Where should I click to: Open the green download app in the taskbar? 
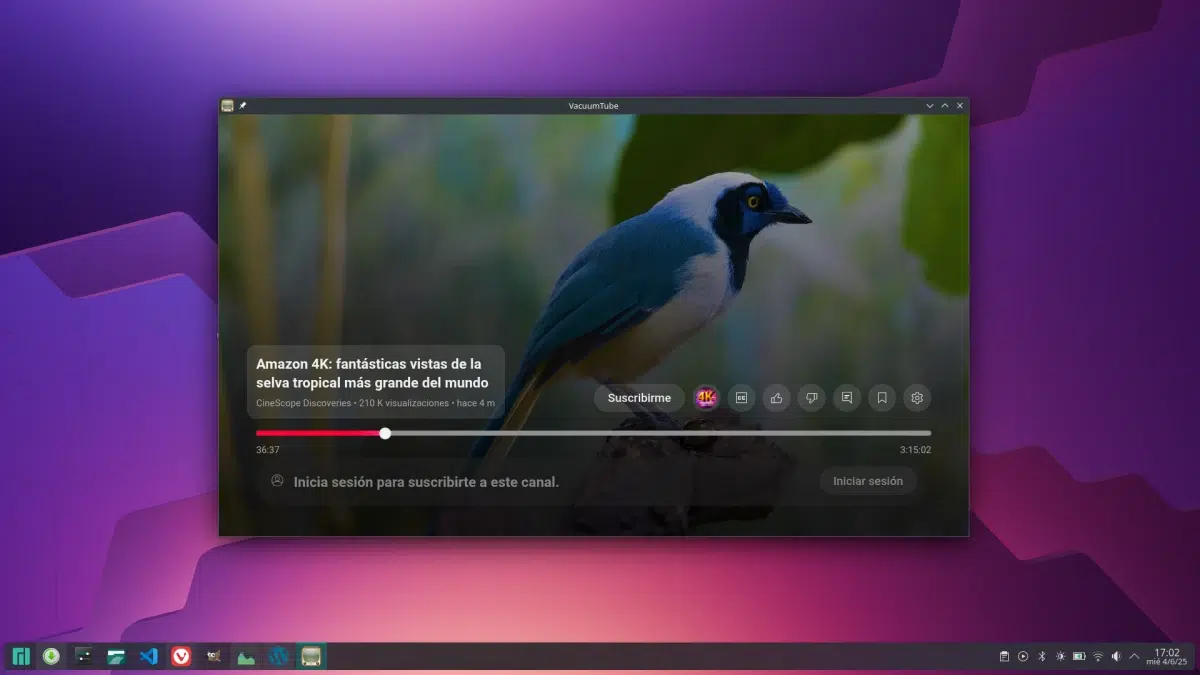coord(51,656)
